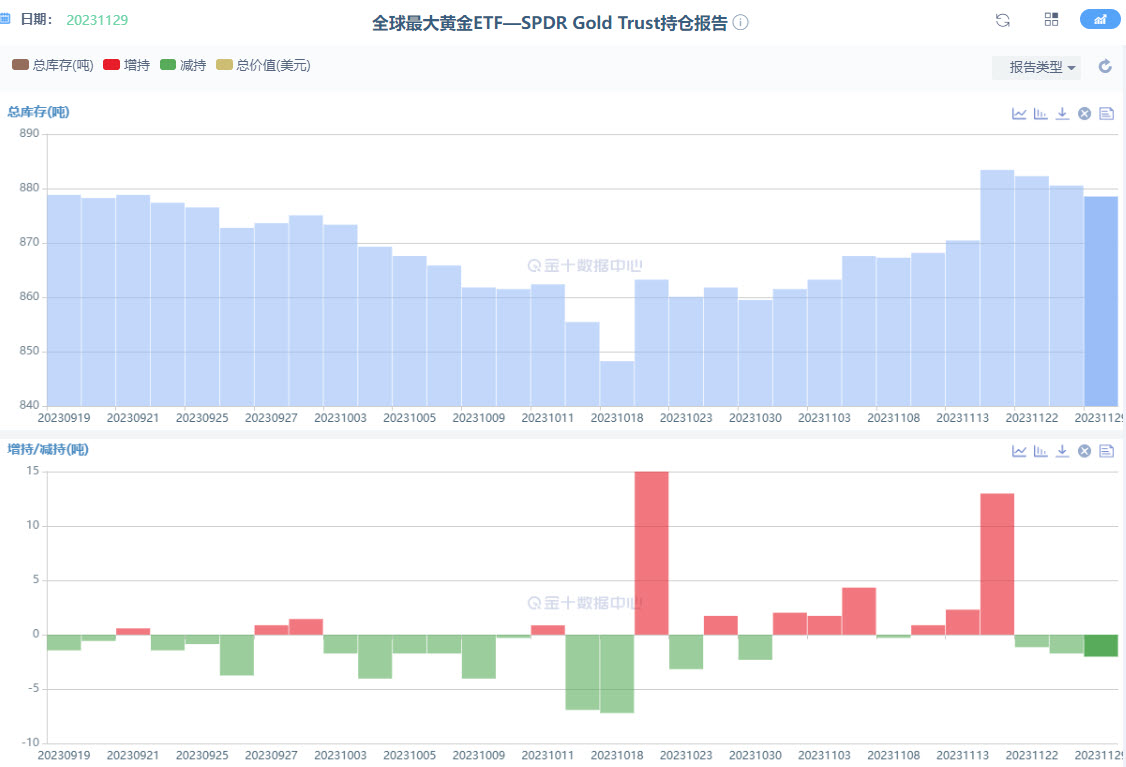
Task: Click the red 增持 legend color swatch
Action: point(111,65)
